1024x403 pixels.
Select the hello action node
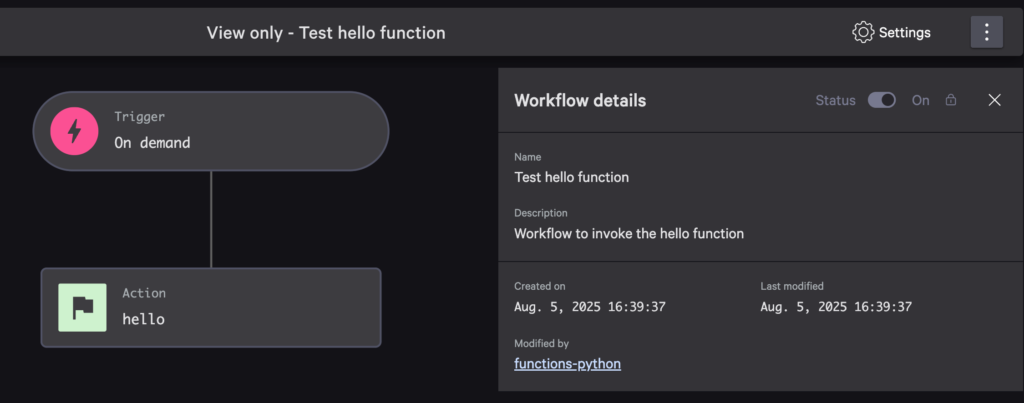pos(210,308)
